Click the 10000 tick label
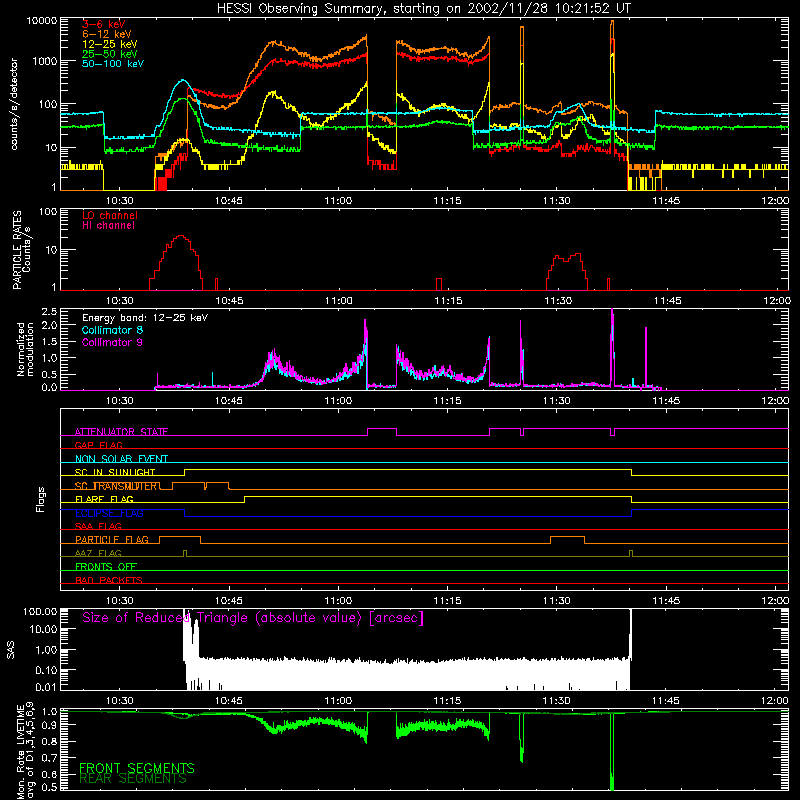 click(42, 21)
